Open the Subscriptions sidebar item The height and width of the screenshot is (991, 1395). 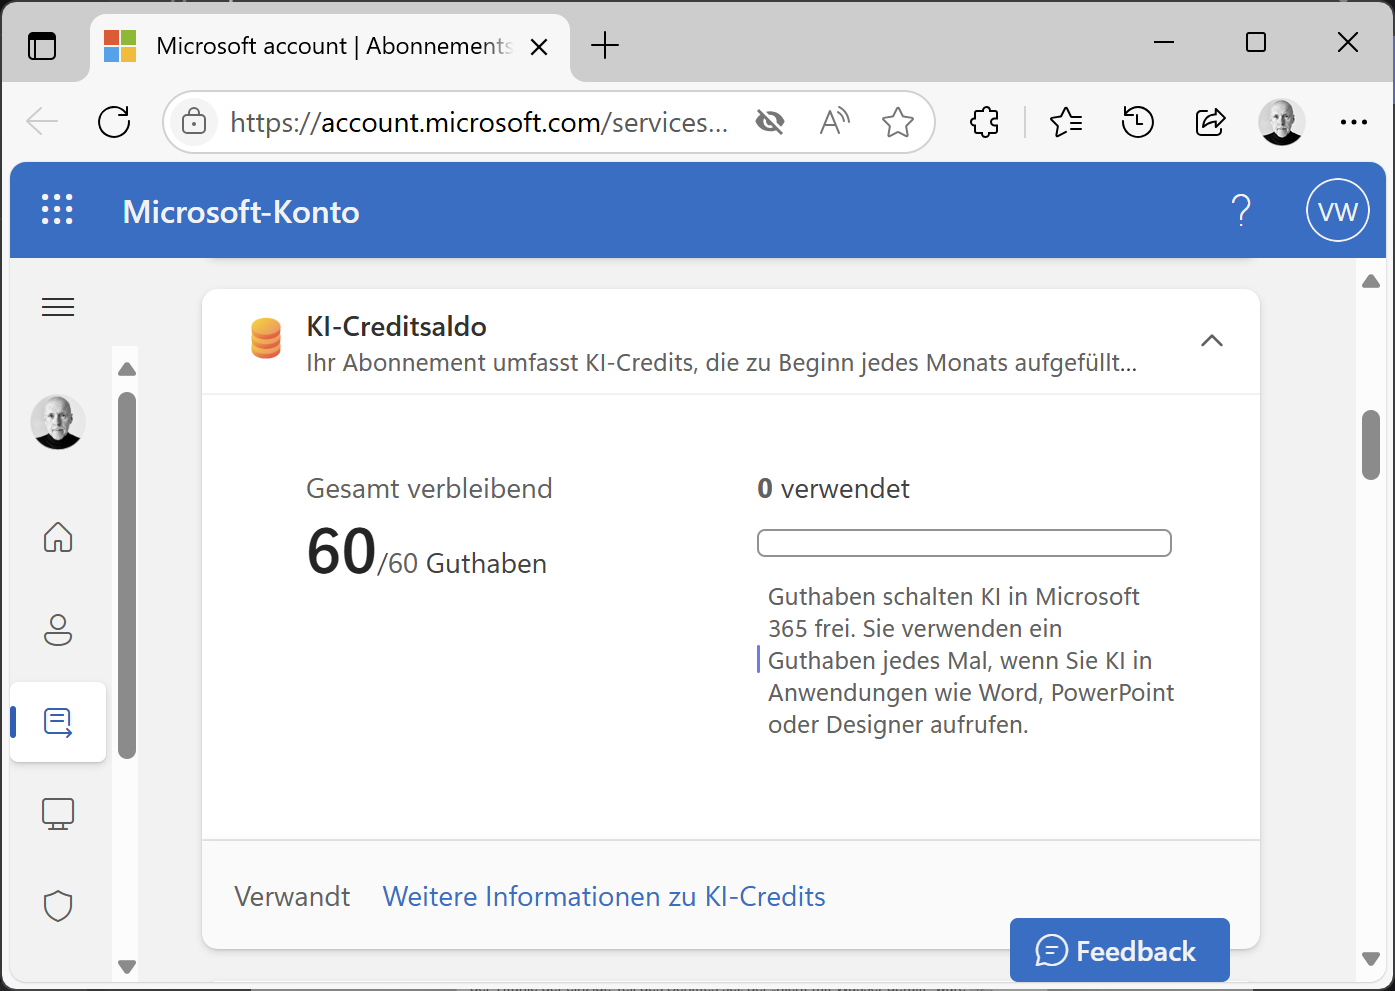58,722
